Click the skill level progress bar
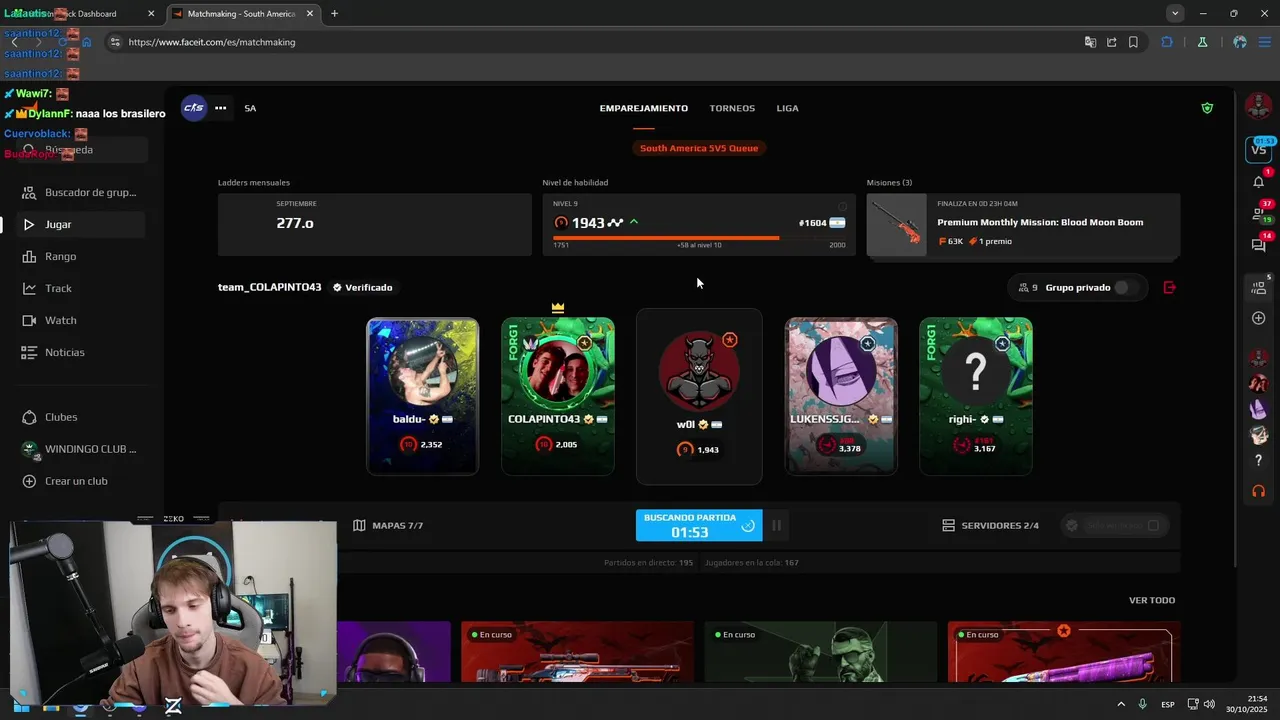 pyautogui.click(x=699, y=238)
